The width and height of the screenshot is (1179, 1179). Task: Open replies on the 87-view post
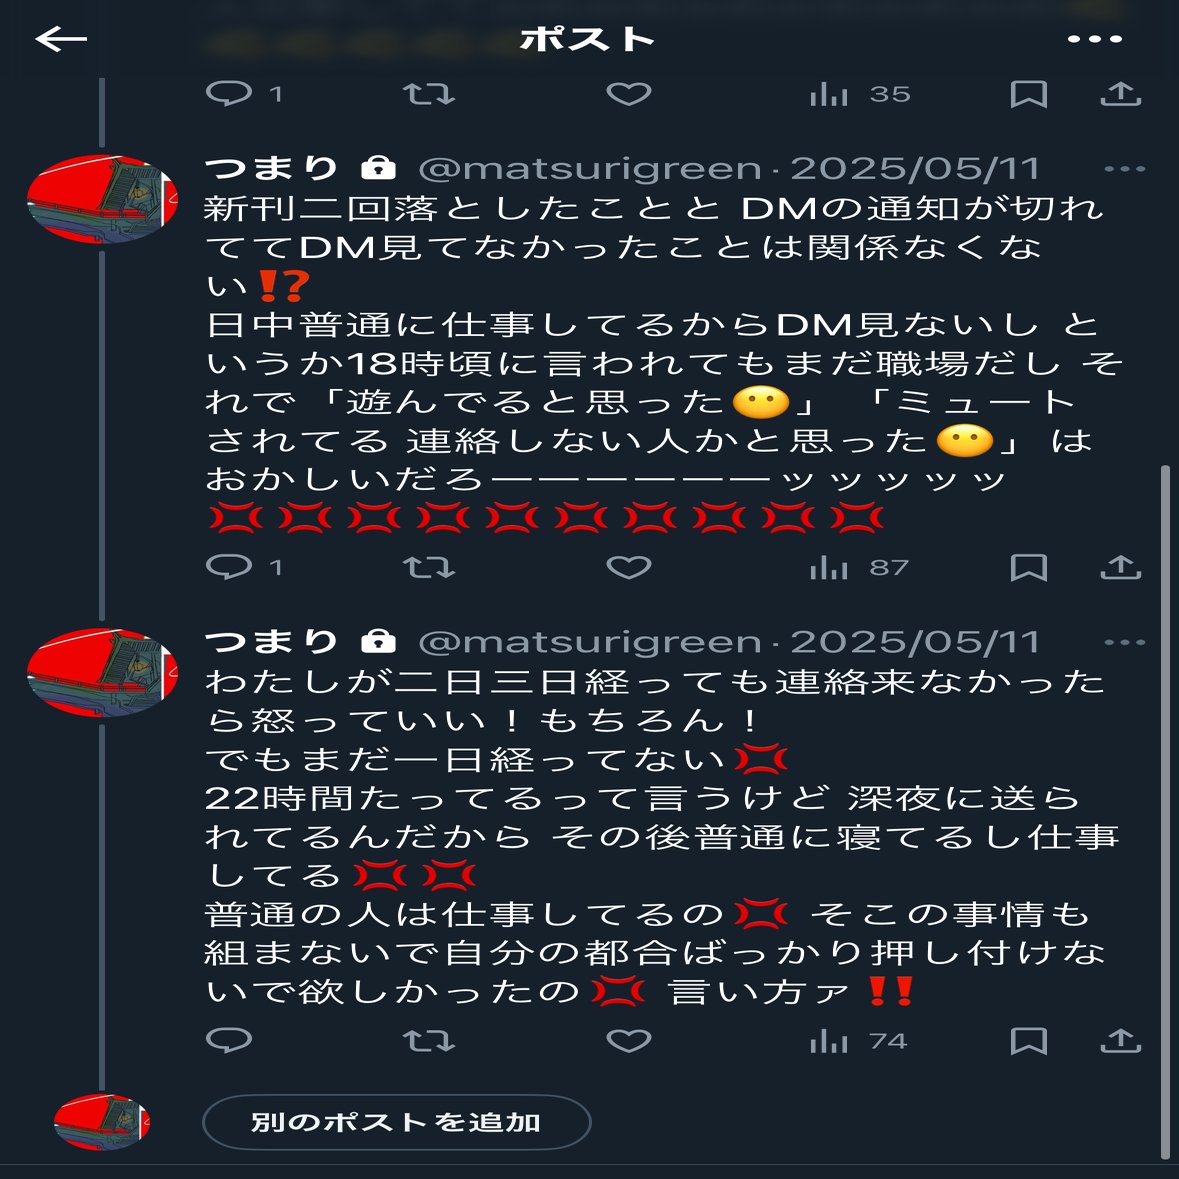point(229,567)
